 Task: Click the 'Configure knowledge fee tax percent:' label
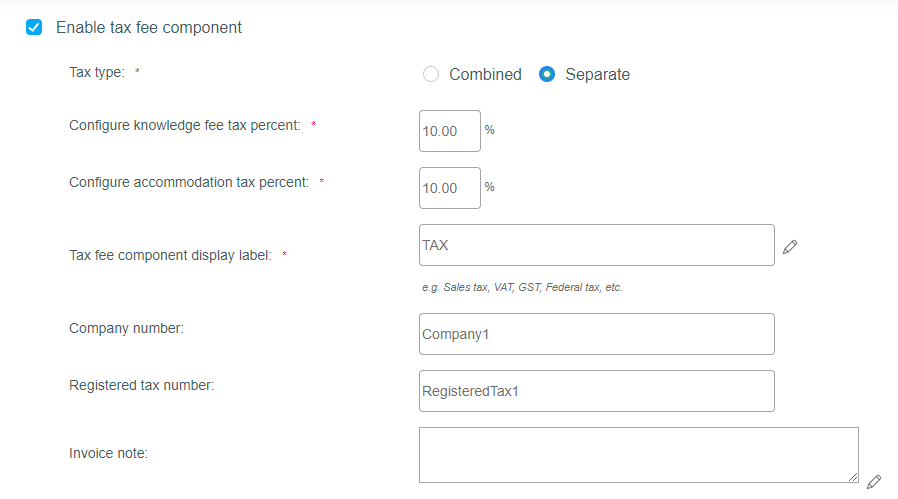pyautogui.click(x=184, y=125)
